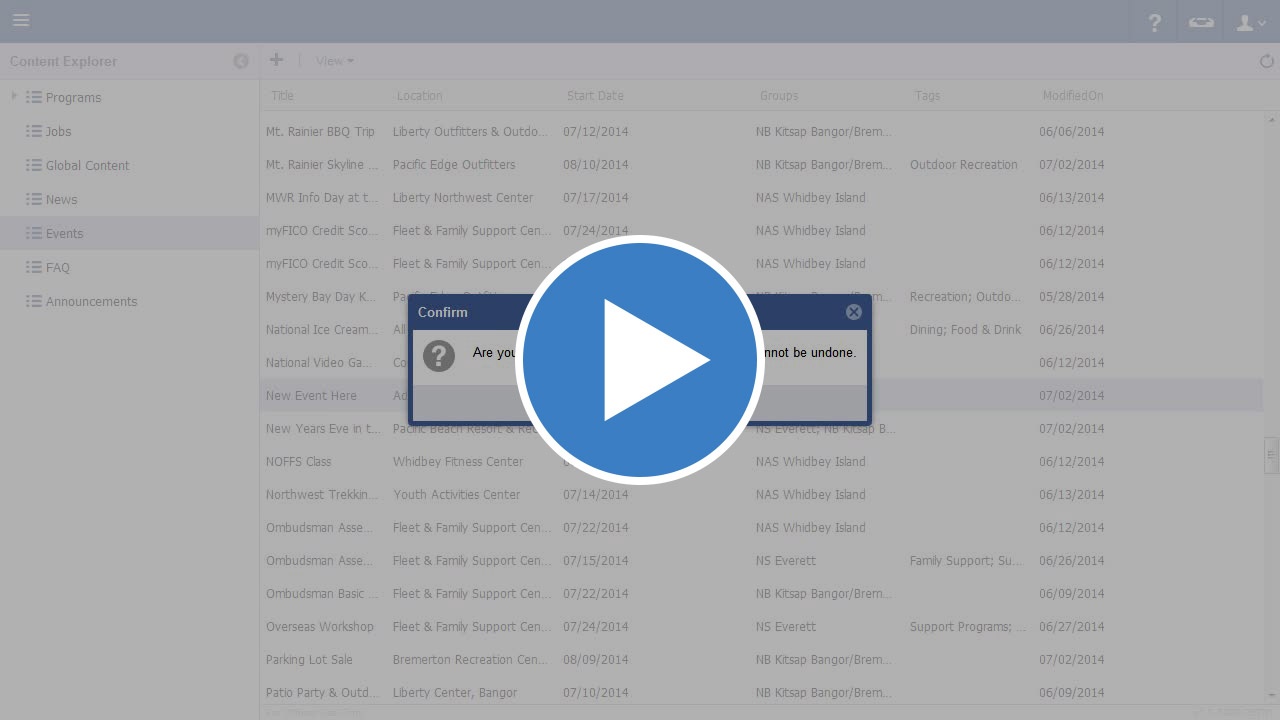Click the add new item plus icon

(x=276, y=60)
